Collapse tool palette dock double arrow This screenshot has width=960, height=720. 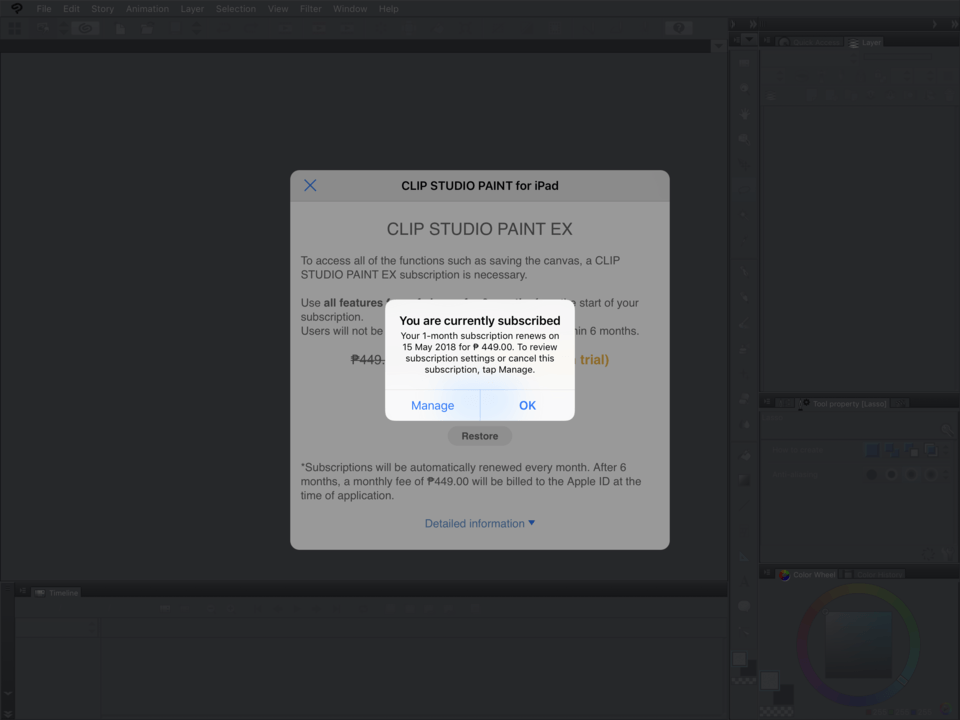point(752,24)
